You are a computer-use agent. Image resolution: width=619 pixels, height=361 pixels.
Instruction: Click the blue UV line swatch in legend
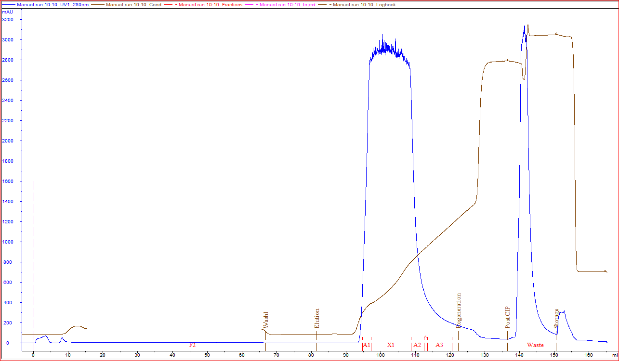[x=9, y=5]
